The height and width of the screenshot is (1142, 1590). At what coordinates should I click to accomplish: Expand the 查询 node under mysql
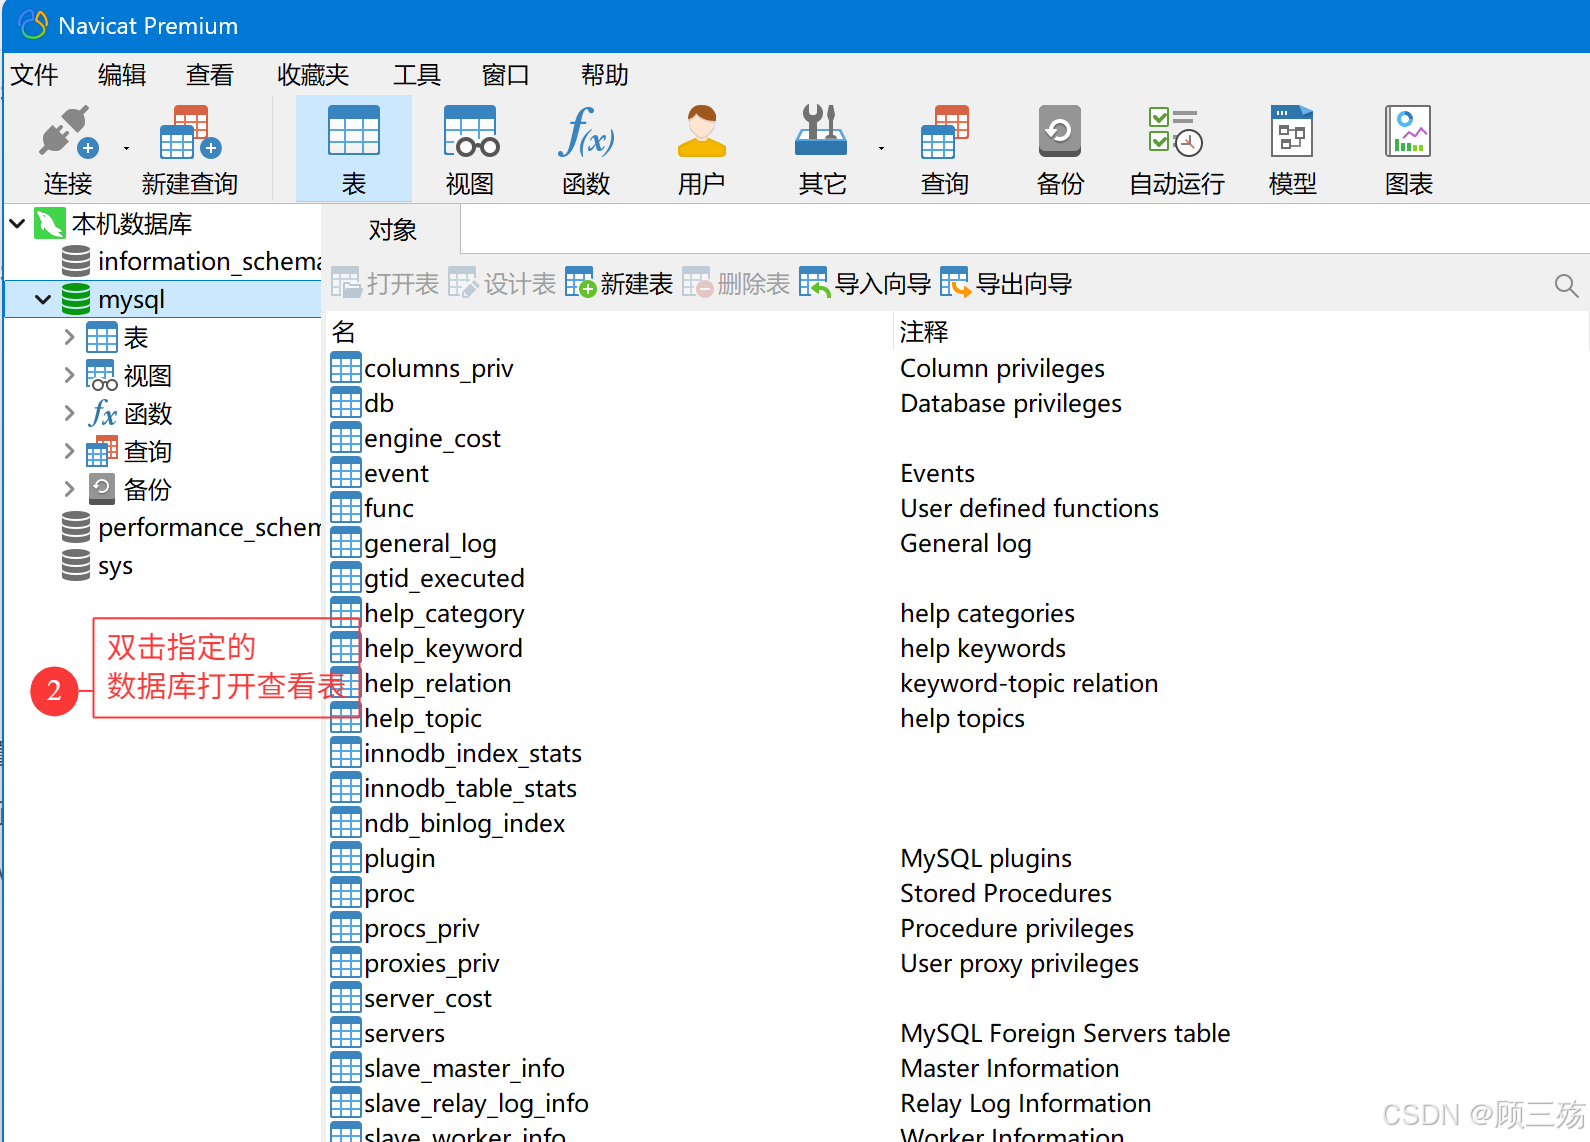[x=69, y=451]
